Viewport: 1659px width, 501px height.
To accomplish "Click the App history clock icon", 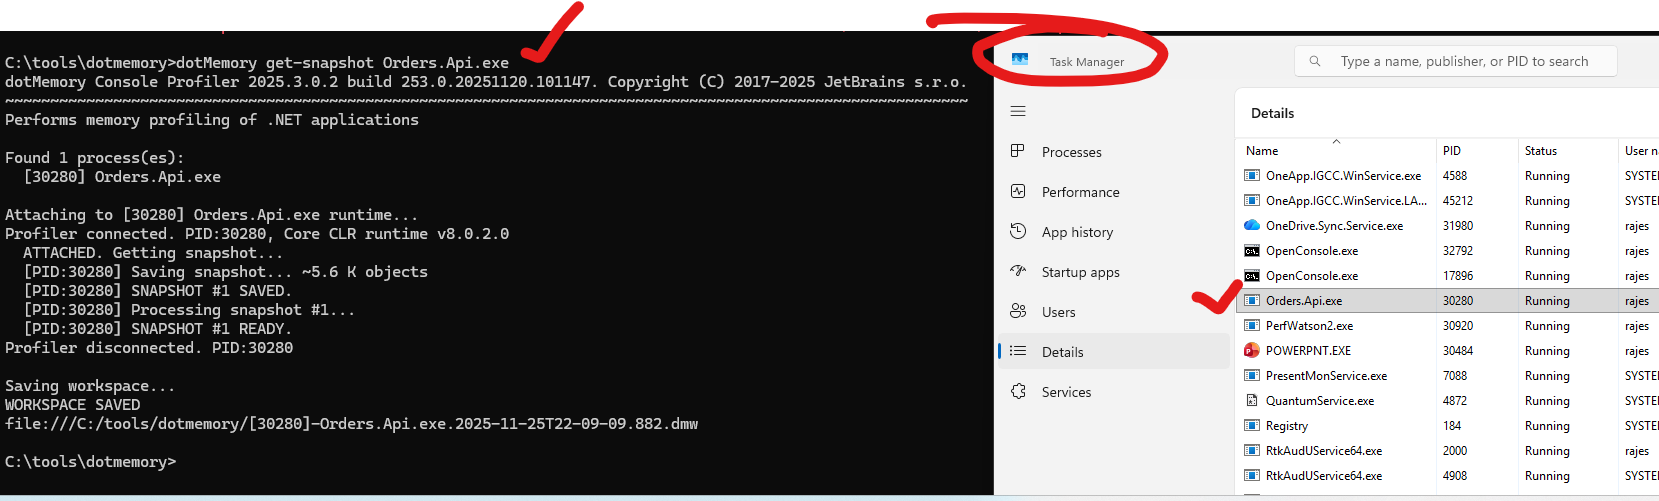I will (x=1018, y=231).
